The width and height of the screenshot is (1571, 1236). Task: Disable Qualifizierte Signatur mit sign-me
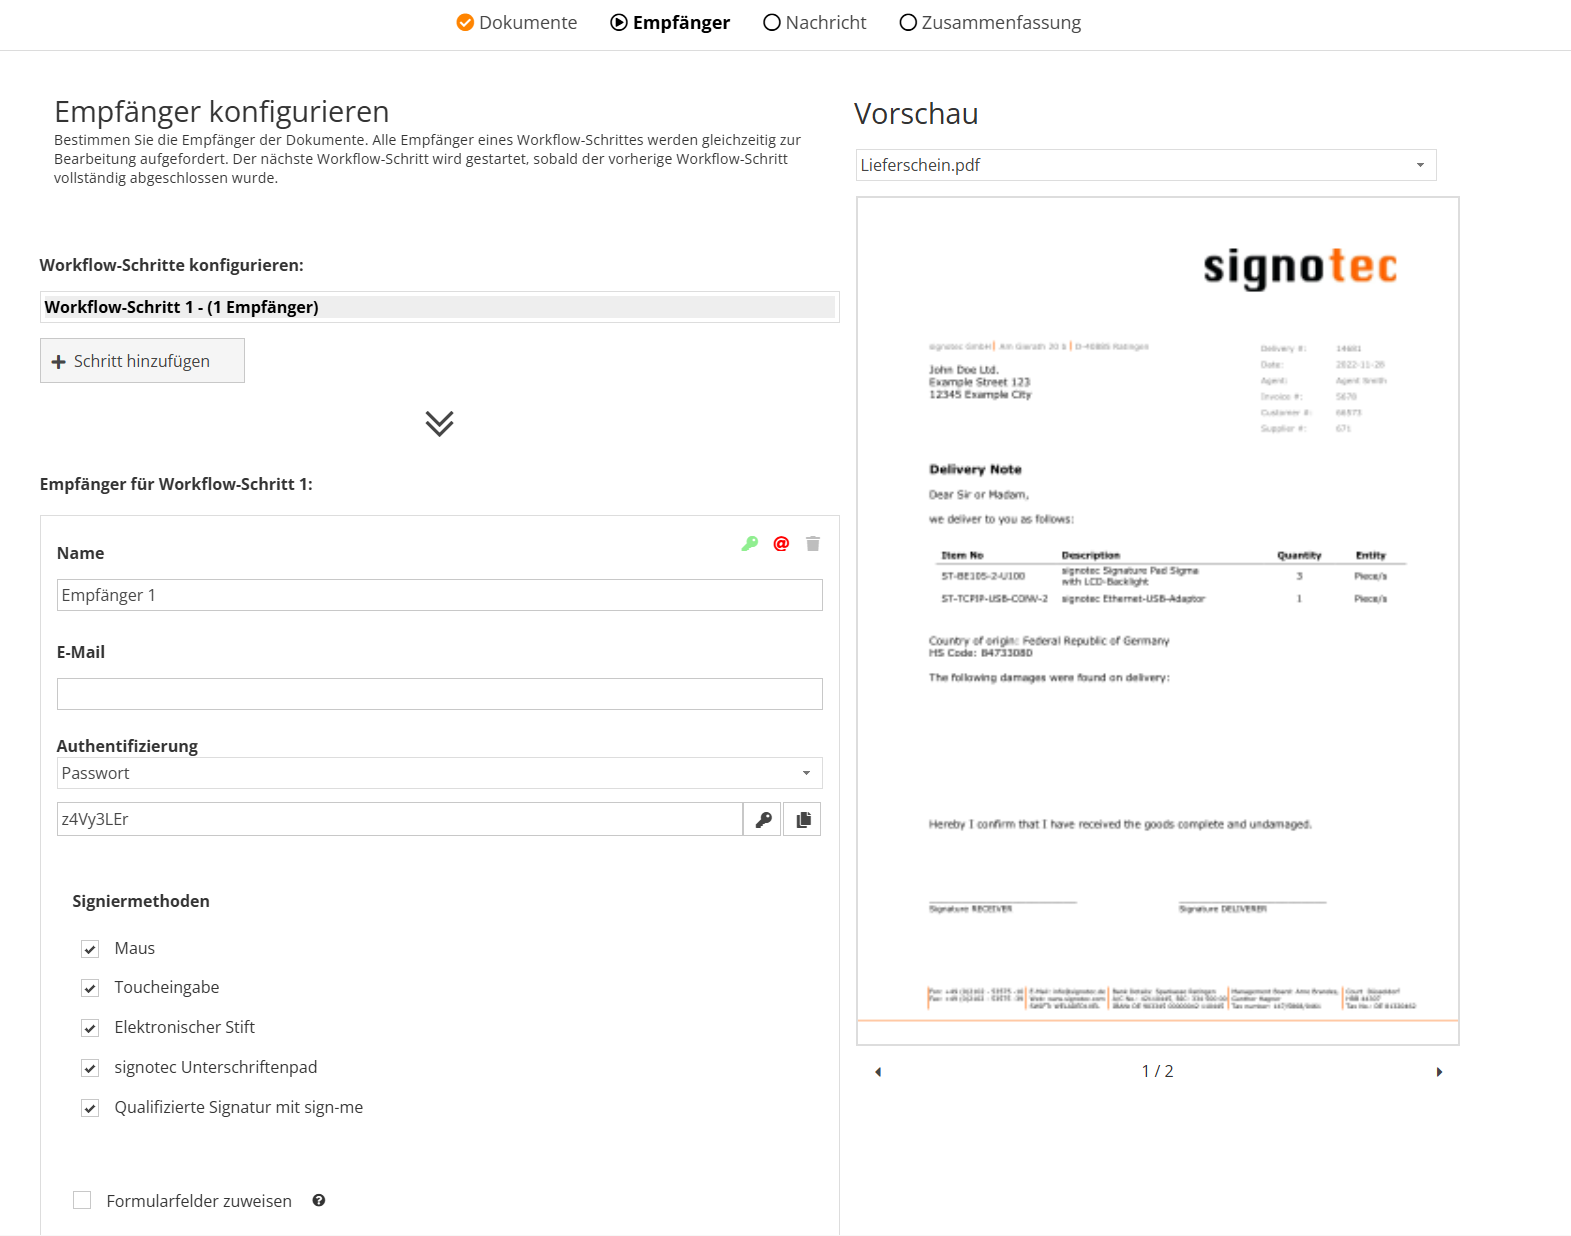click(x=90, y=1108)
